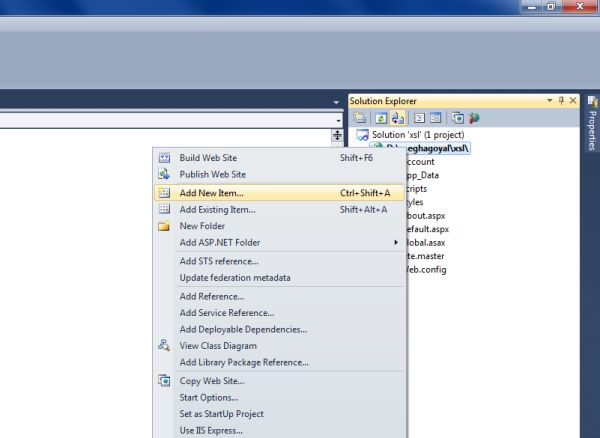This screenshot has height=438, width=600.
Task: Click the Solution 'xsl' node icon
Action: pos(362,135)
